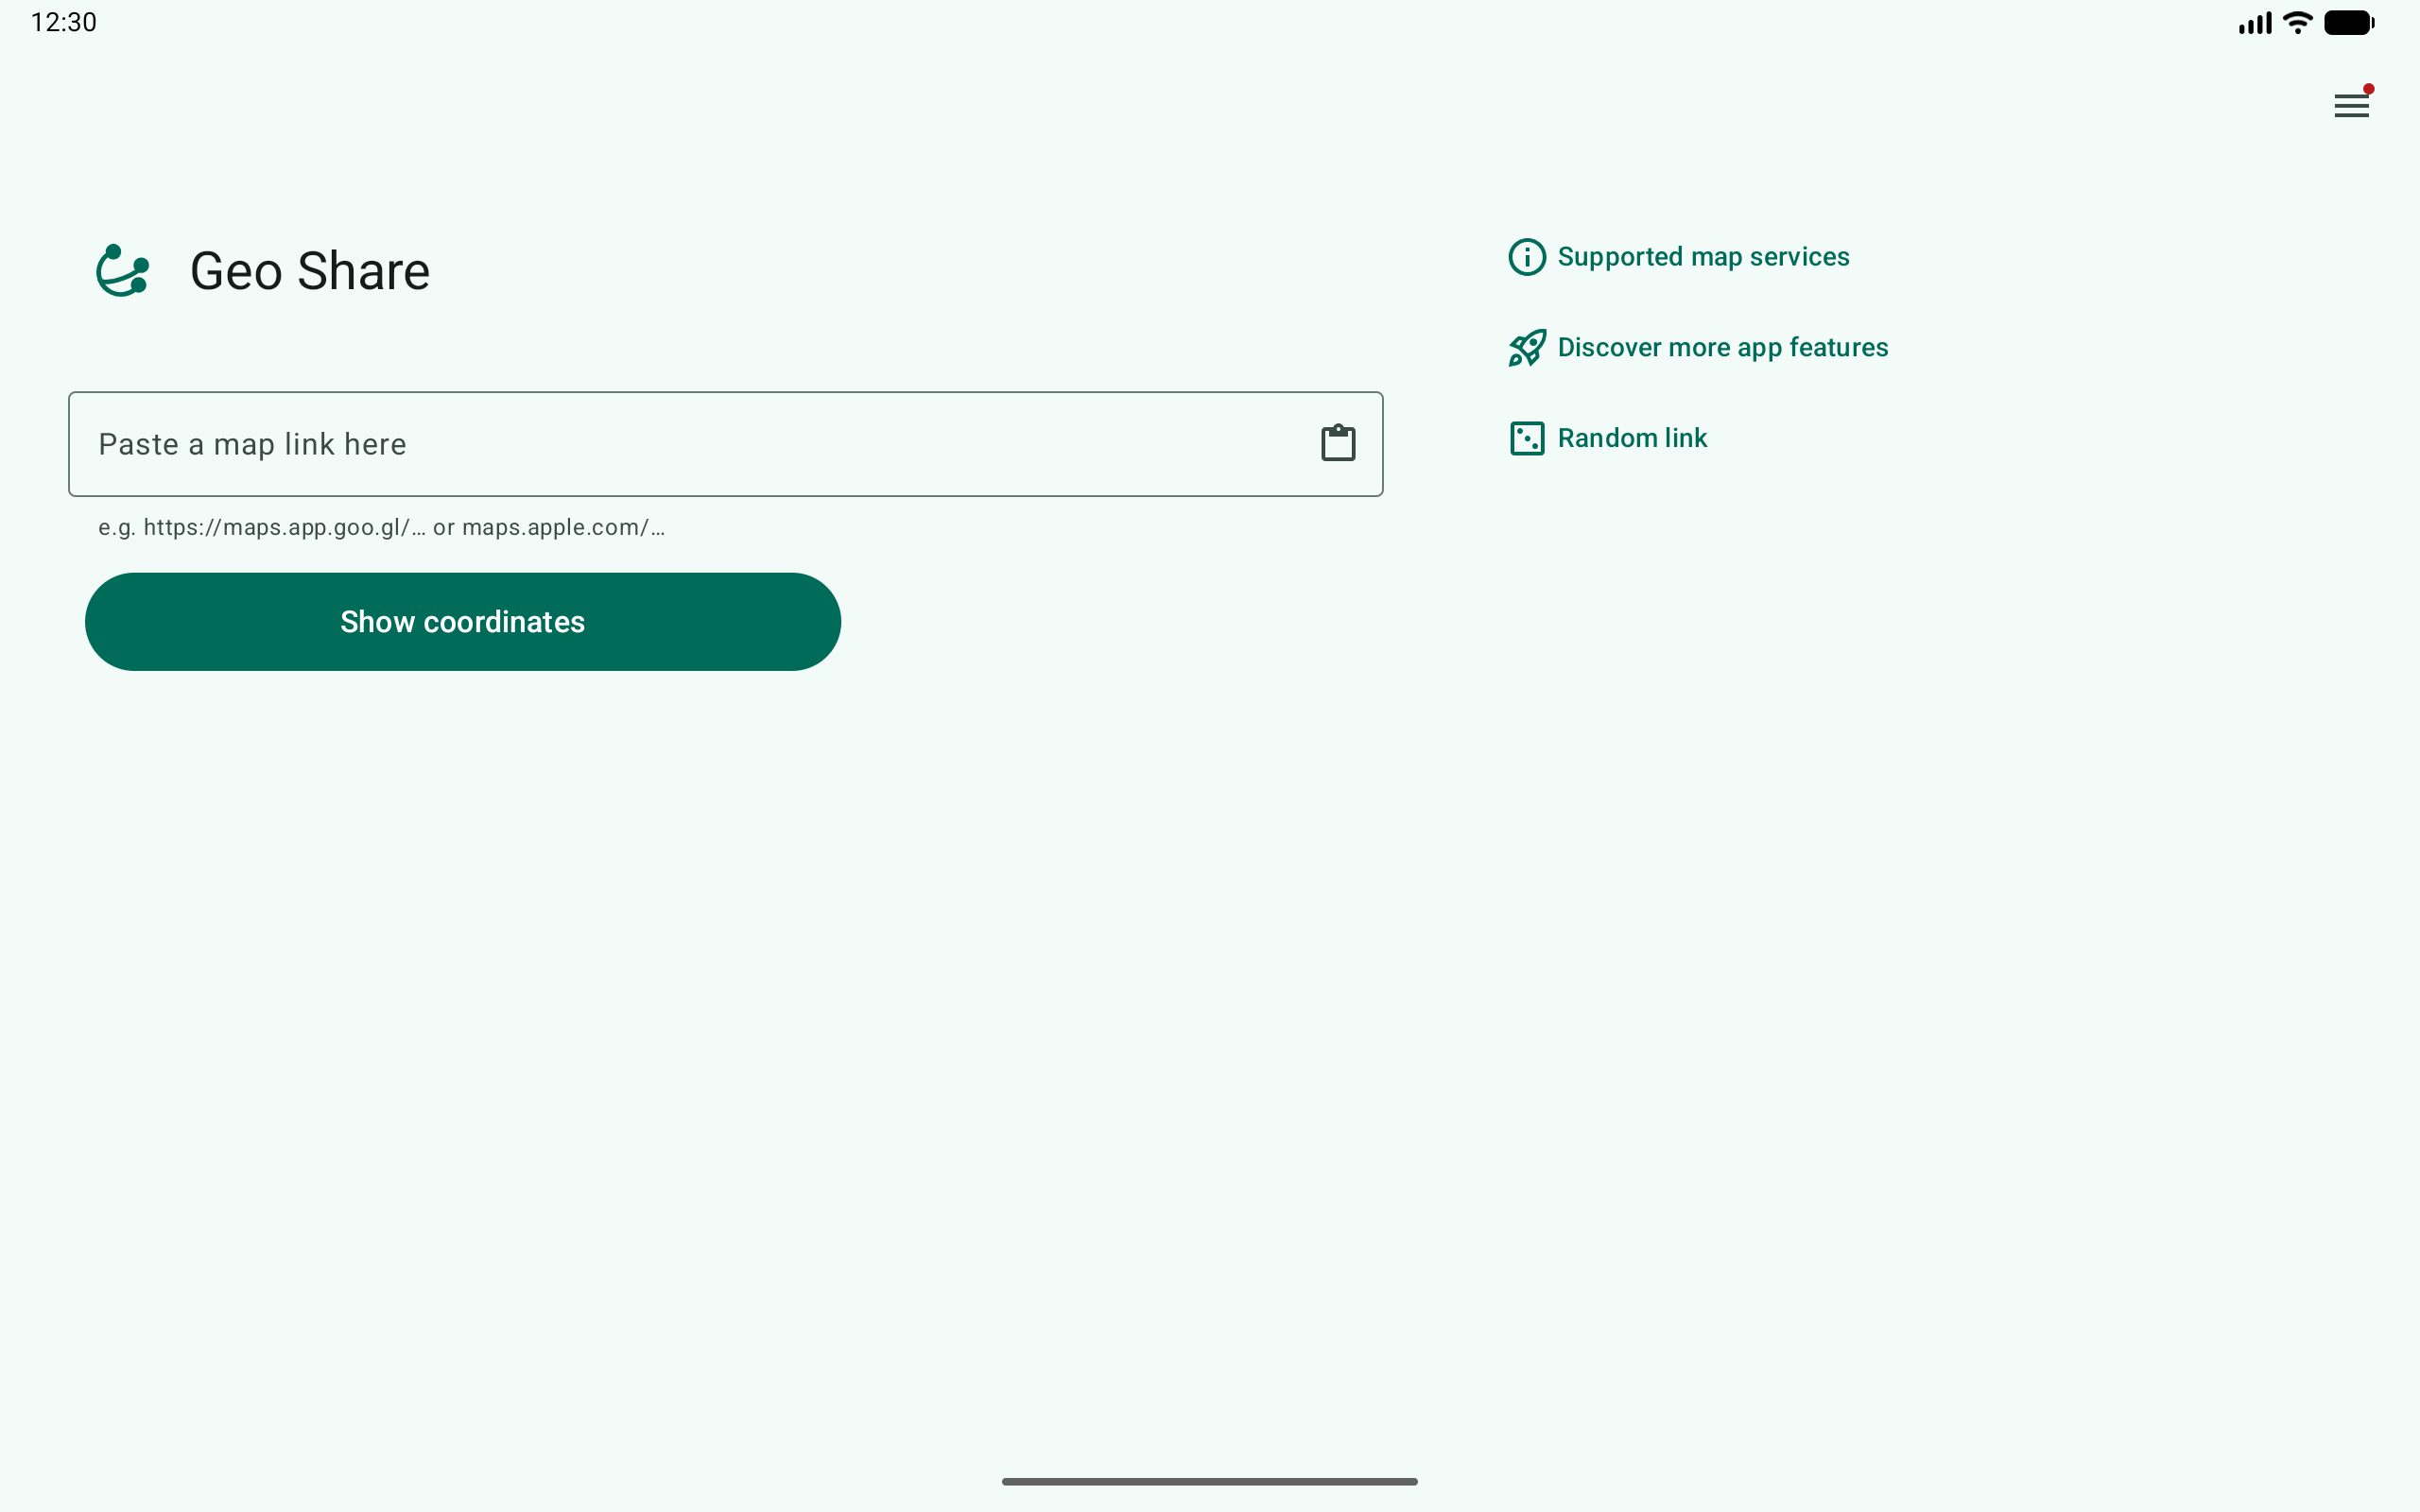Click the rocket icon
This screenshot has width=2420, height=1512.
tap(1526, 348)
